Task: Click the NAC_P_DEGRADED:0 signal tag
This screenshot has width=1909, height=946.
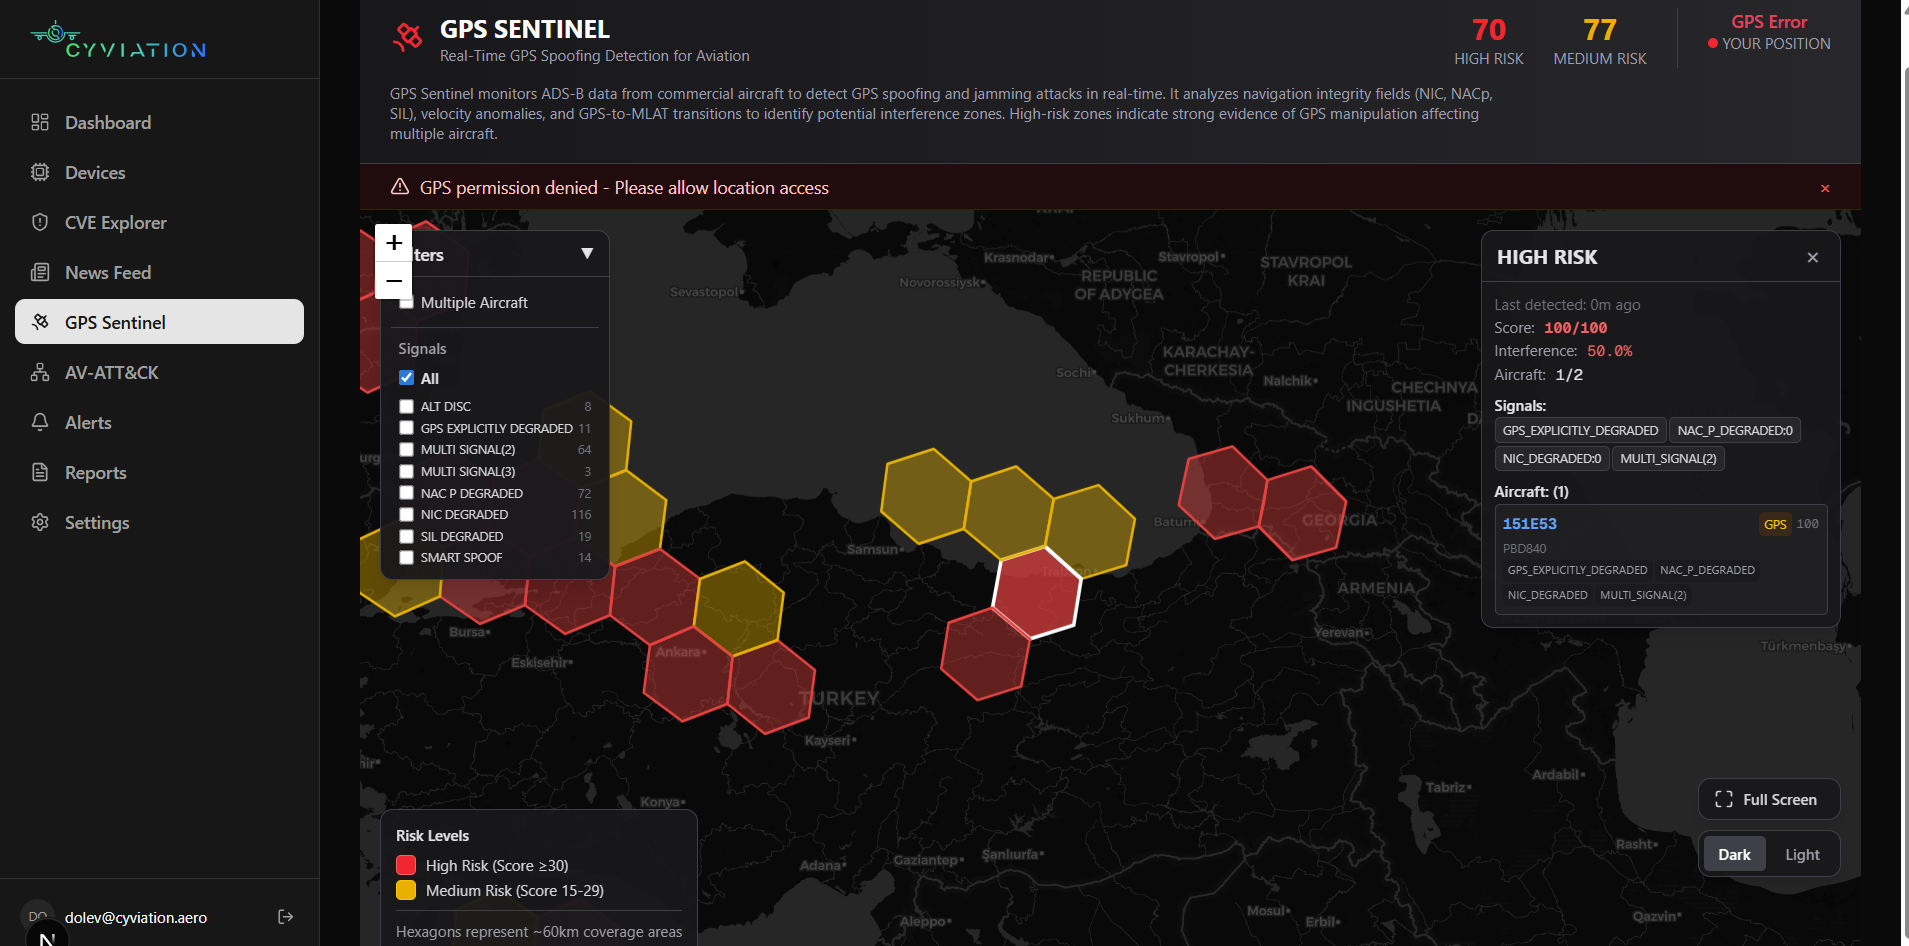Action: (1735, 430)
